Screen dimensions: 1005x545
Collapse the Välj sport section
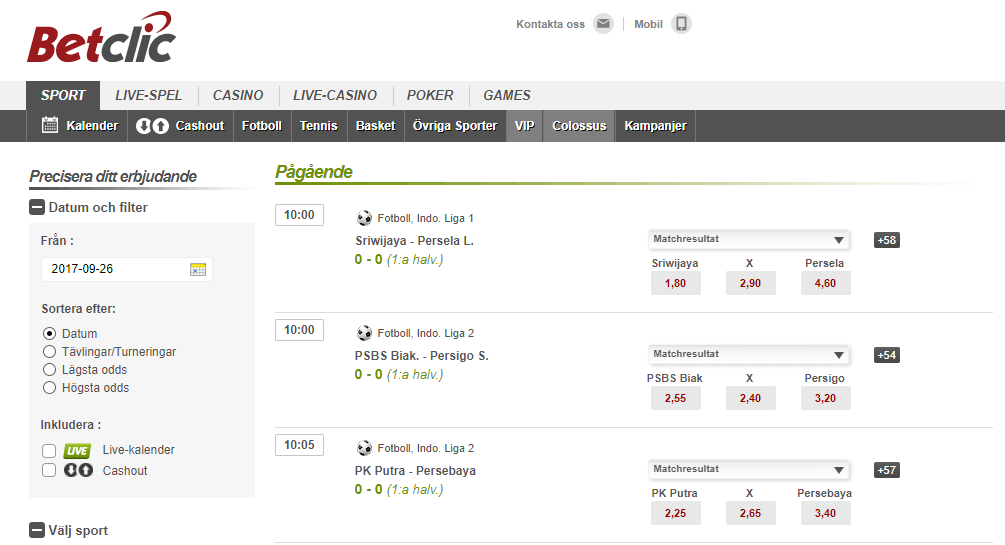pos(37,530)
